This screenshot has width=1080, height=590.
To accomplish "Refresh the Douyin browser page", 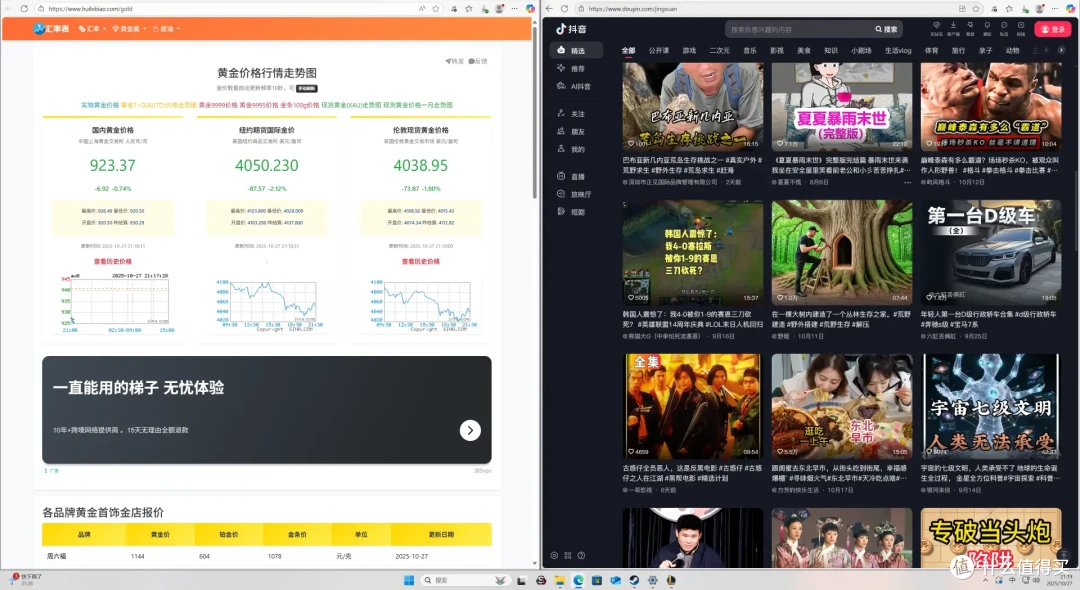I will click(564, 9).
